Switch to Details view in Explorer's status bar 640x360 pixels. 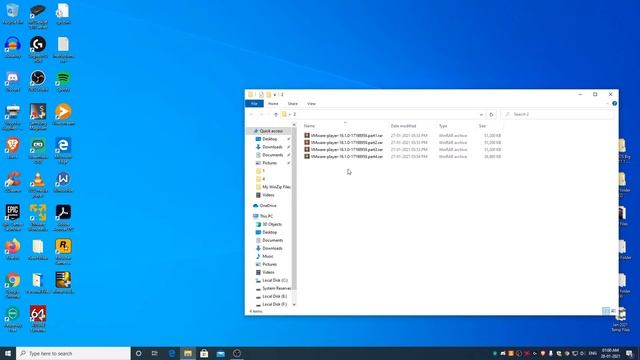(606, 311)
